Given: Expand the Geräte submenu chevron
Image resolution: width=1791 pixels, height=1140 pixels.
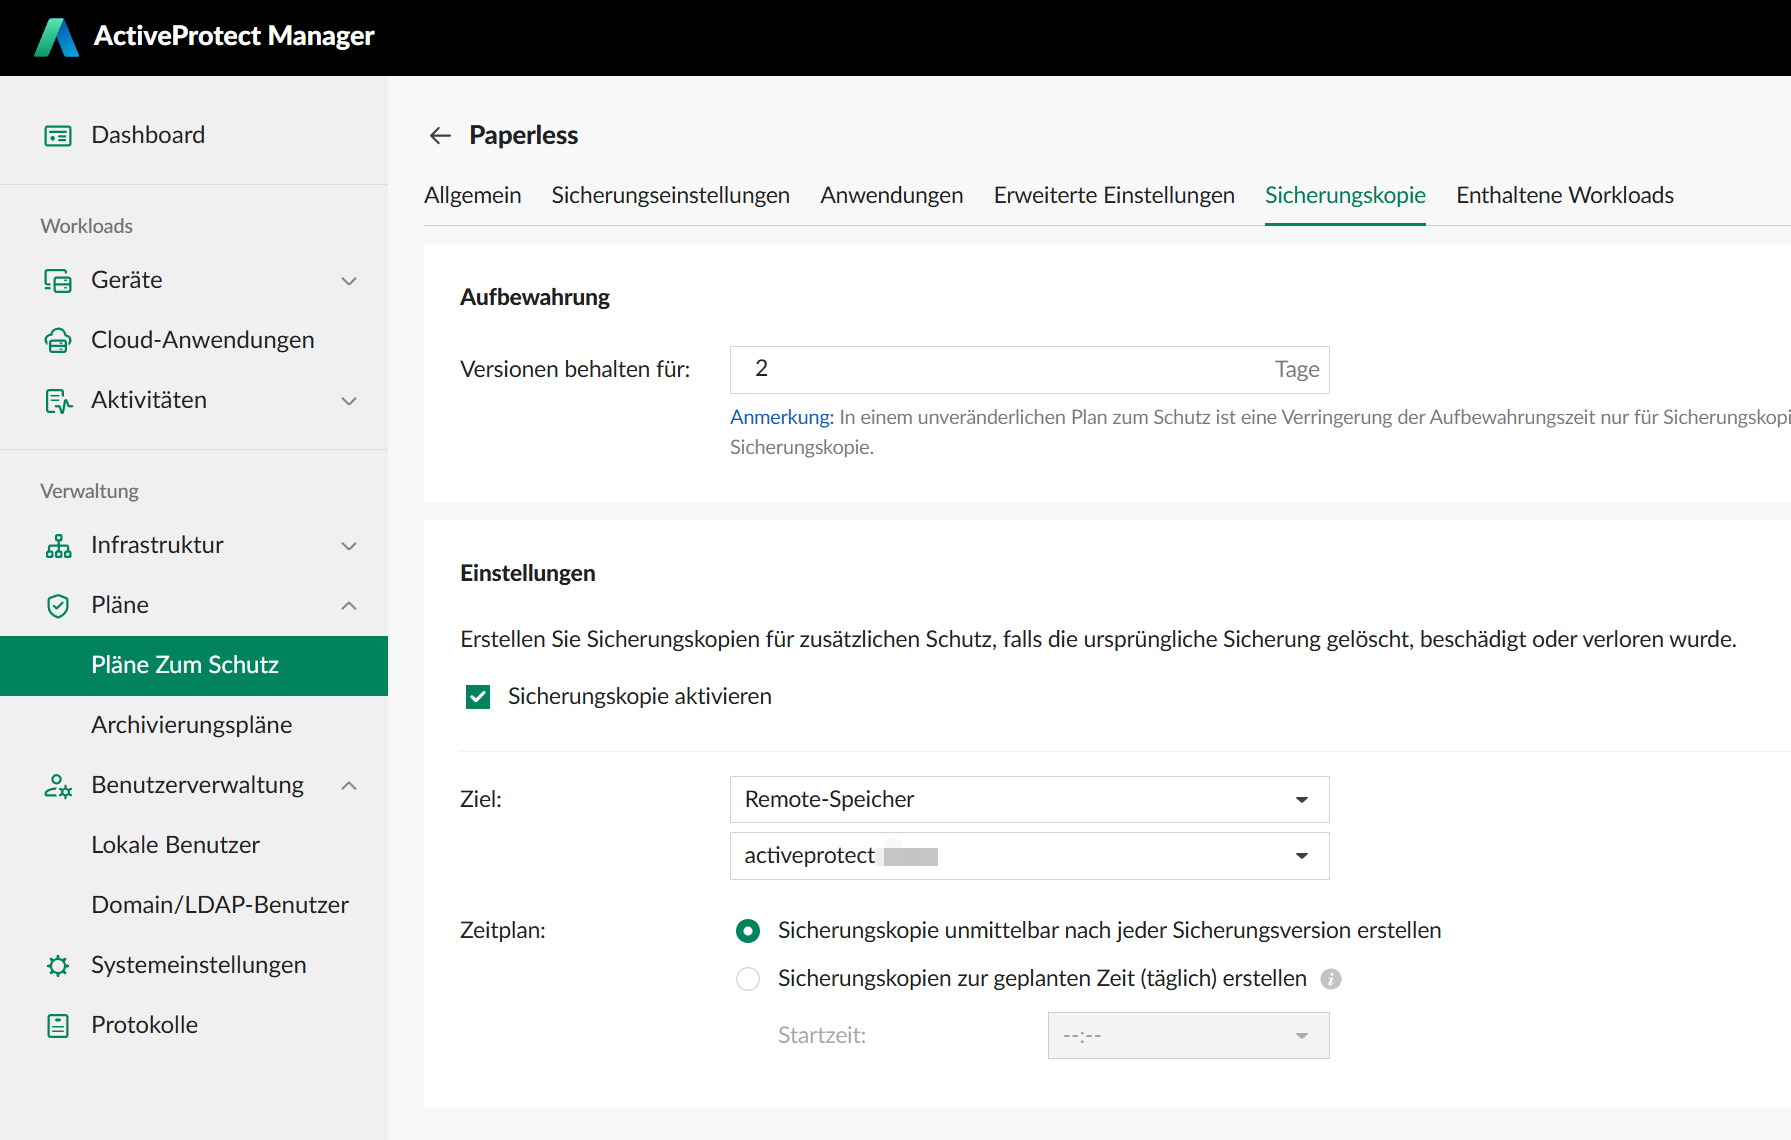Looking at the screenshot, I should tap(349, 281).
